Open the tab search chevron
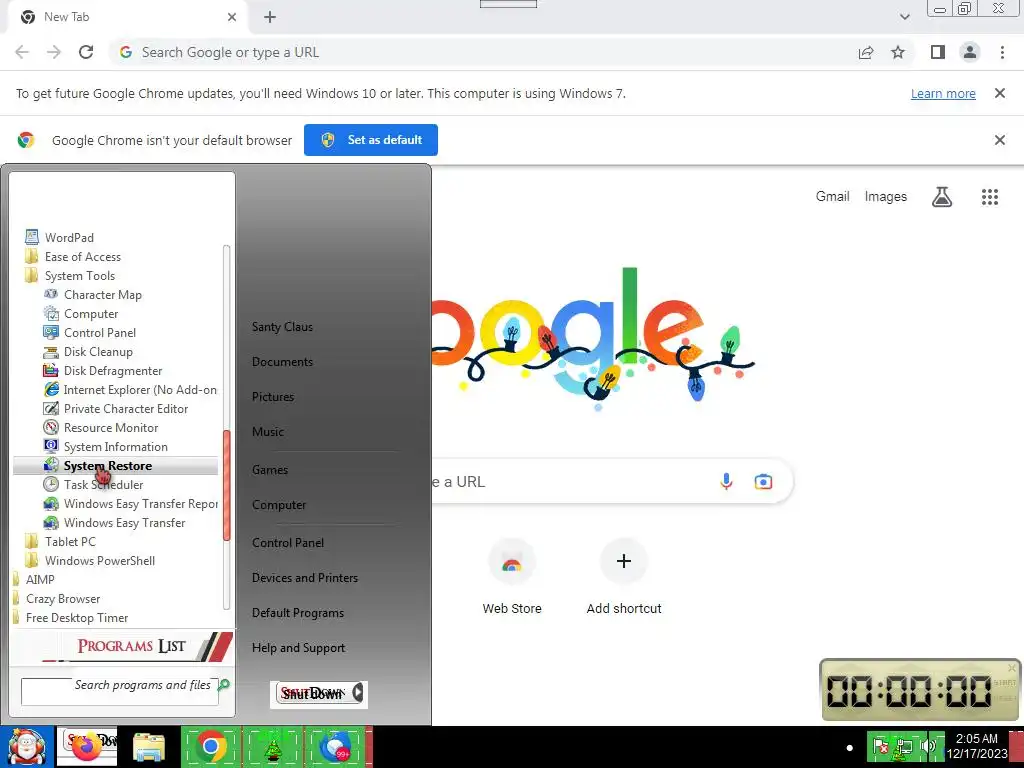The width and height of the screenshot is (1024, 768). tap(904, 17)
